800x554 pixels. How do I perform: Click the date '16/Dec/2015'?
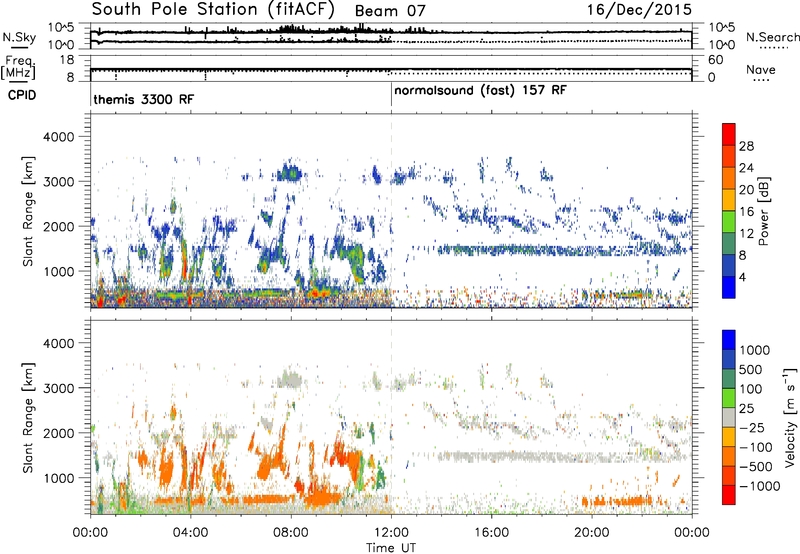pyautogui.click(x=639, y=10)
